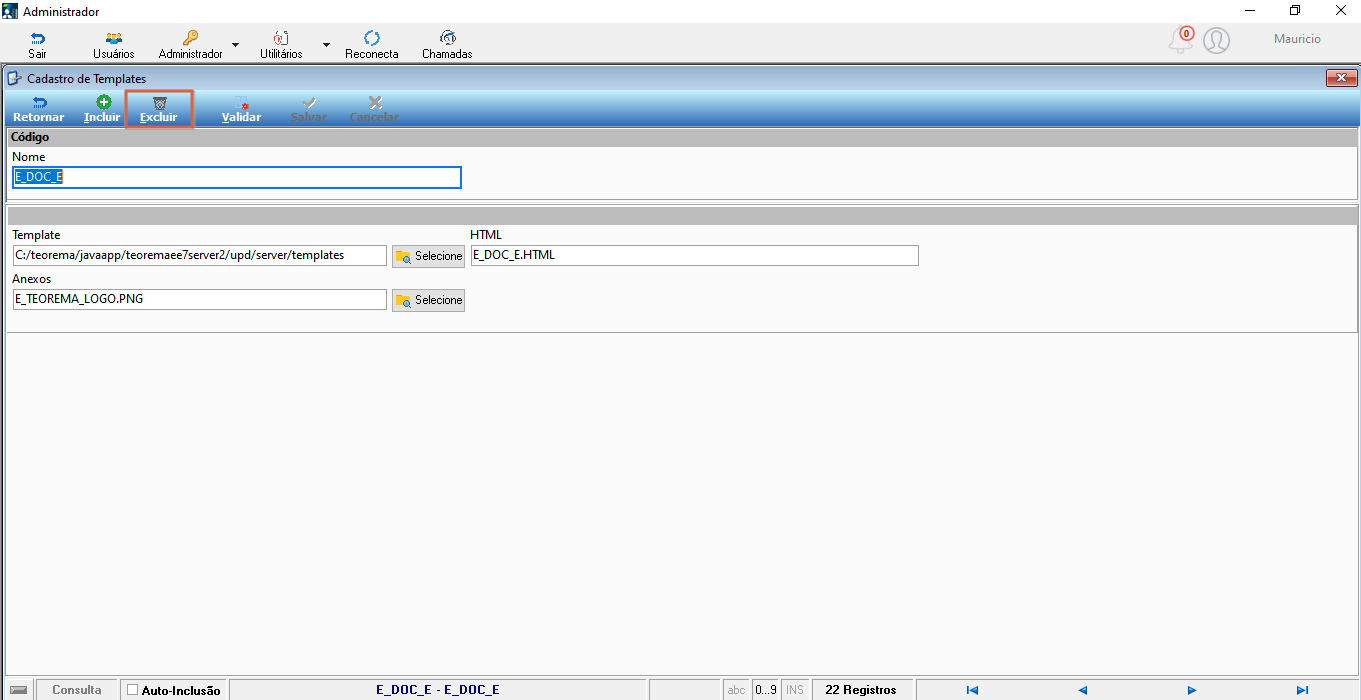Click the Código section header
The height and width of the screenshot is (700, 1361).
point(682,137)
